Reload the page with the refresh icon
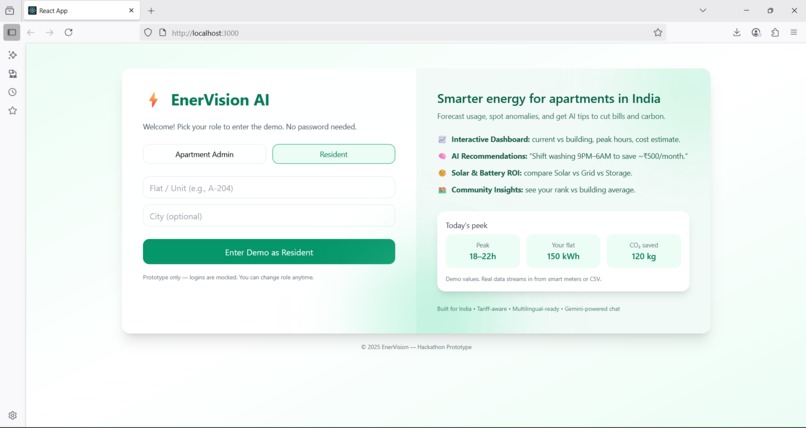This screenshot has height=428, width=806. tap(68, 32)
